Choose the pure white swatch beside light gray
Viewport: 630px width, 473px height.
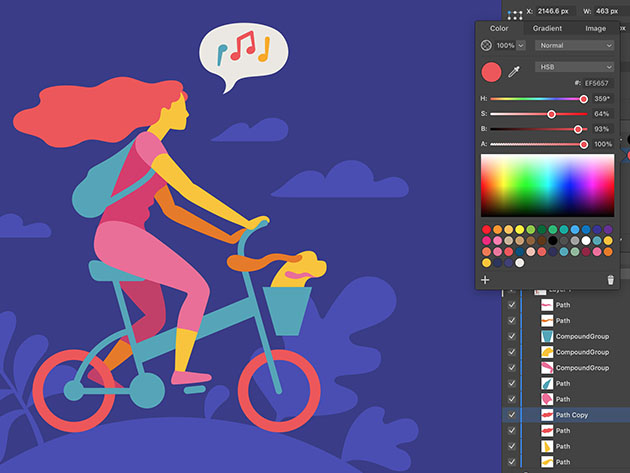click(x=586, y=241)
